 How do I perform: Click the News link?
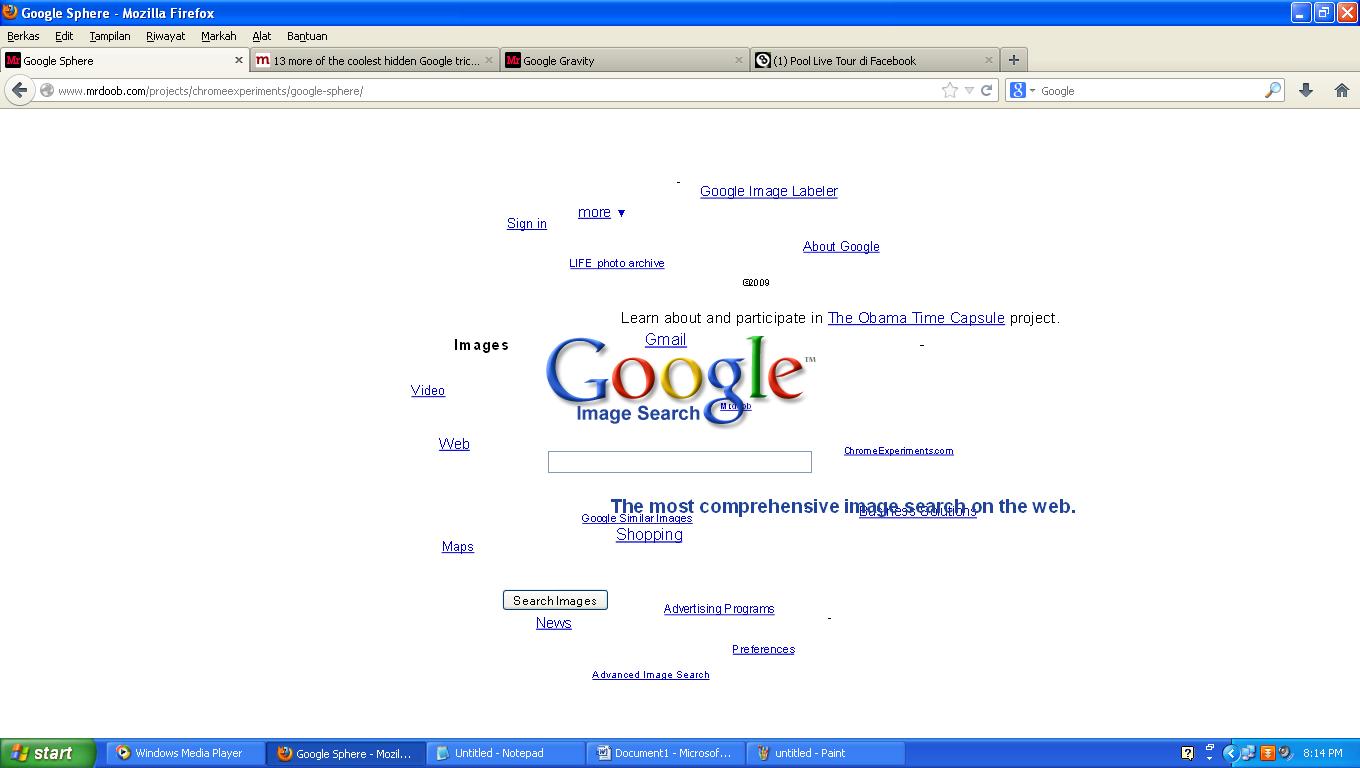pos(554,622)
